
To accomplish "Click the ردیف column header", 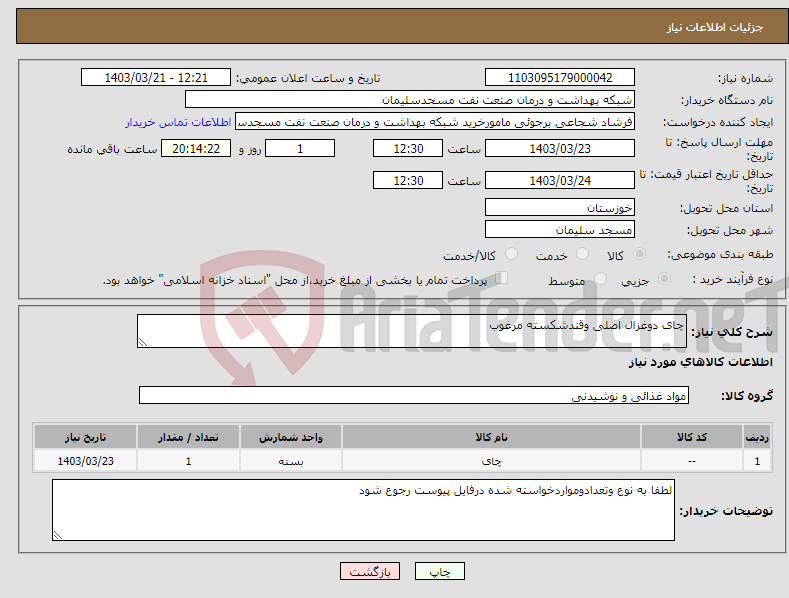I will (x=757, y=437).
